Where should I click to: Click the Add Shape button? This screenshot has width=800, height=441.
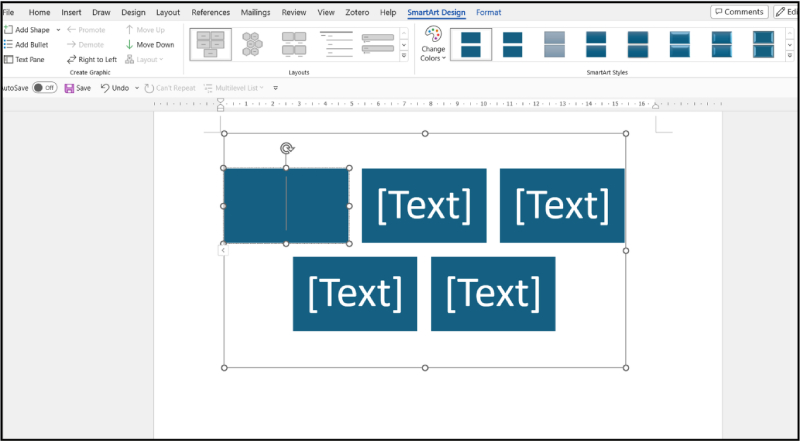coord(29,30)
